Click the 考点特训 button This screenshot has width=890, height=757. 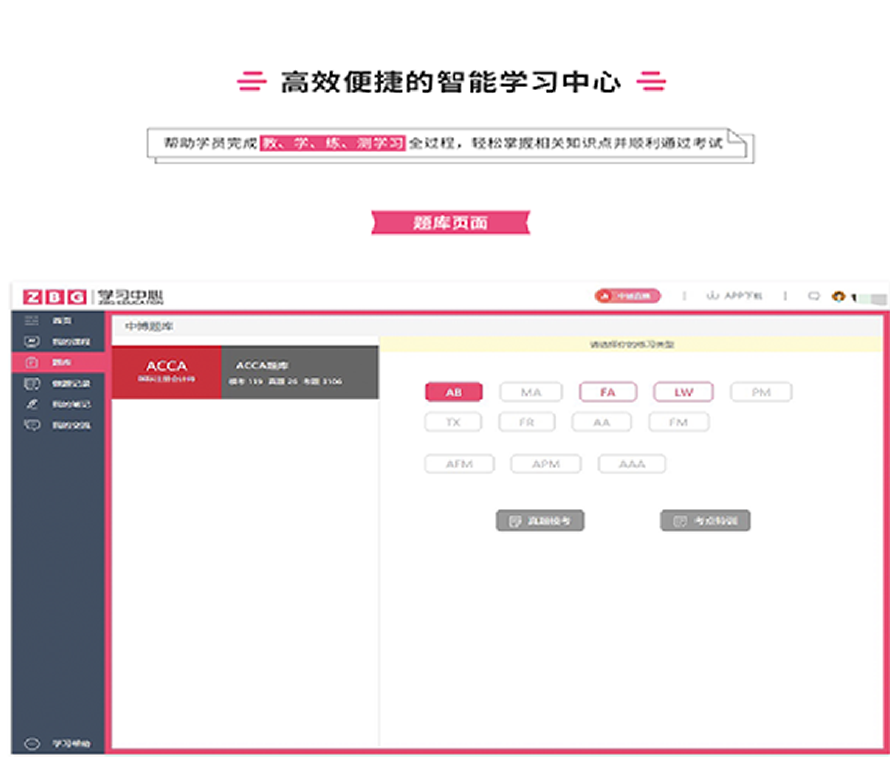click(705, 521)
